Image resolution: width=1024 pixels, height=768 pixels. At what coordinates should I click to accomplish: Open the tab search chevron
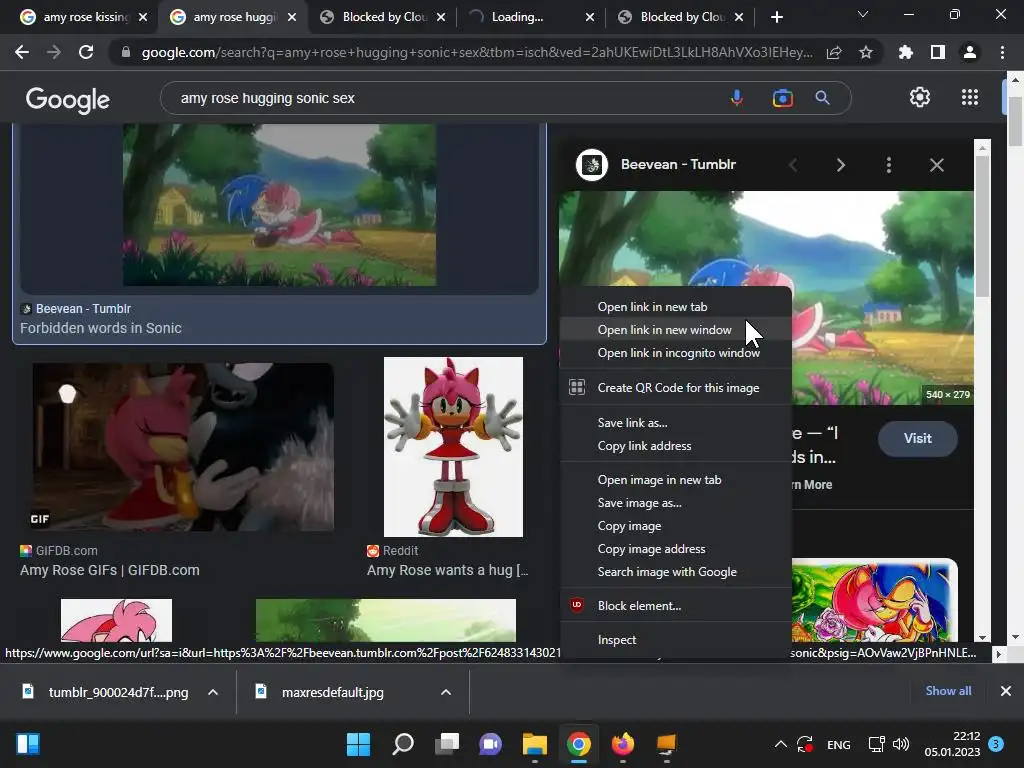863,14
